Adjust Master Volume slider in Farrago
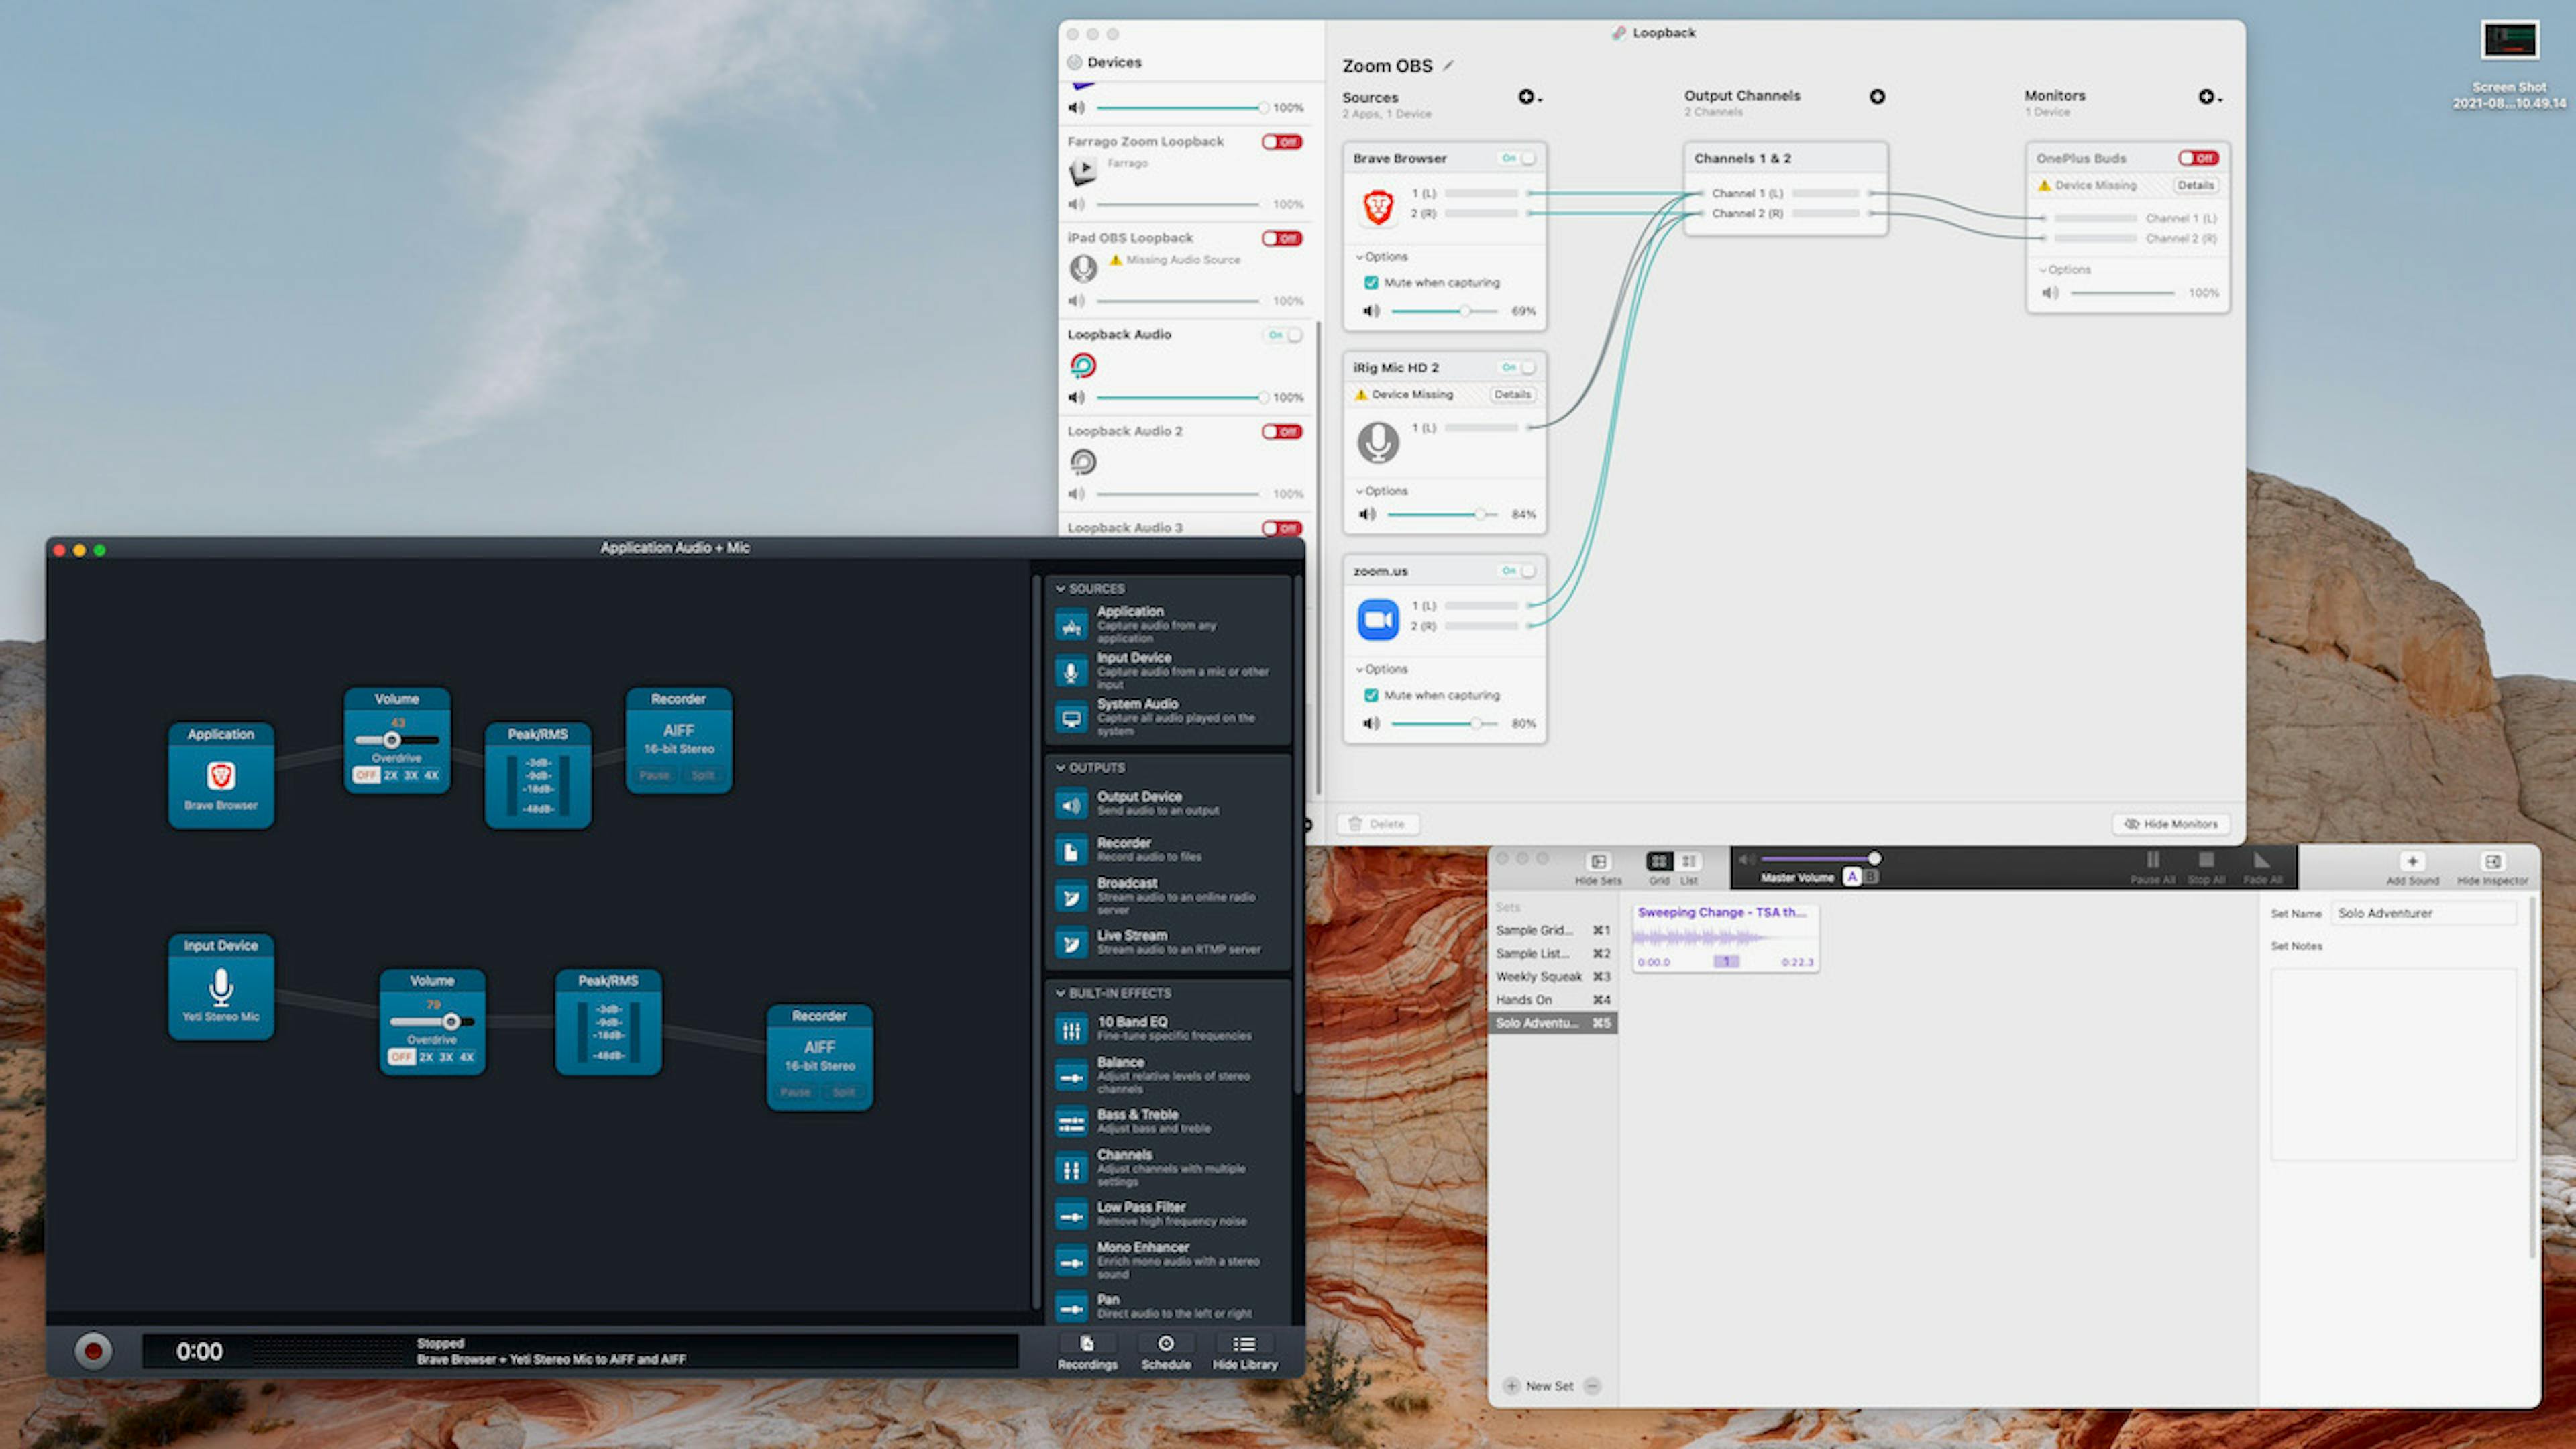The width and height of the screenshot is (2576, 1449). click(x=1874, y=858)
